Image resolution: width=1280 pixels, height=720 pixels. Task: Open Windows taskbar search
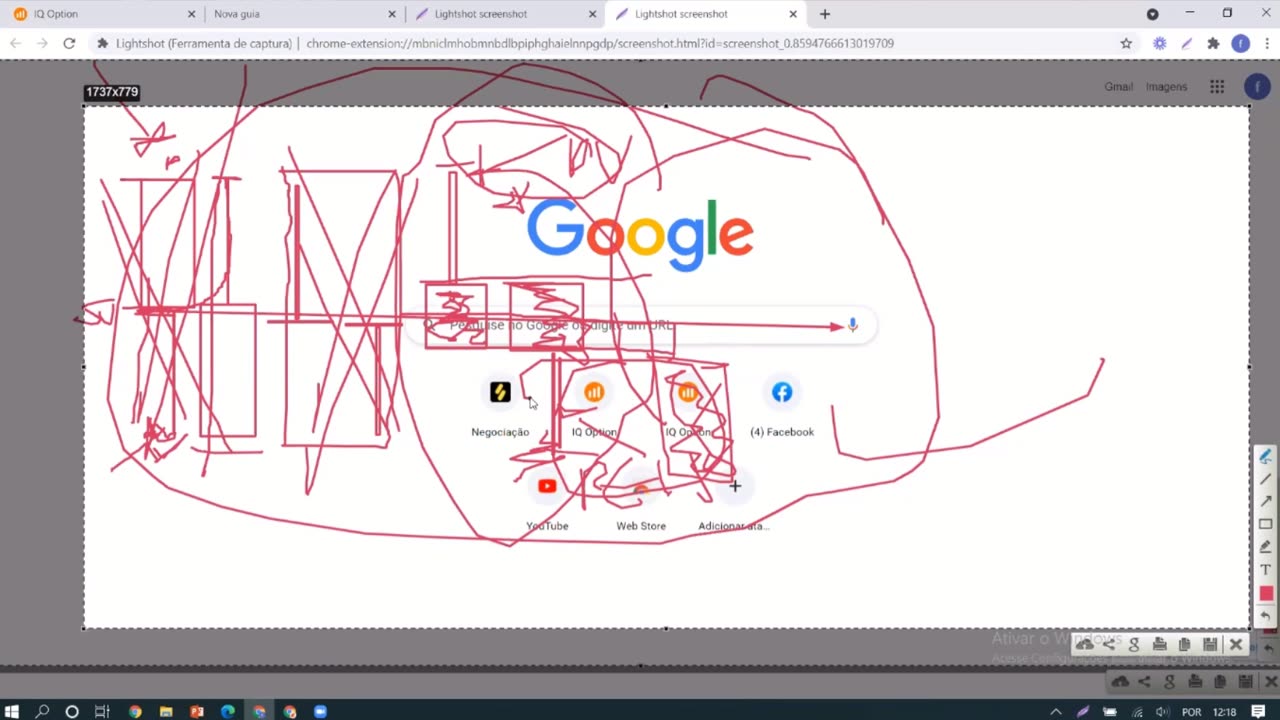(x=42, y=711)
